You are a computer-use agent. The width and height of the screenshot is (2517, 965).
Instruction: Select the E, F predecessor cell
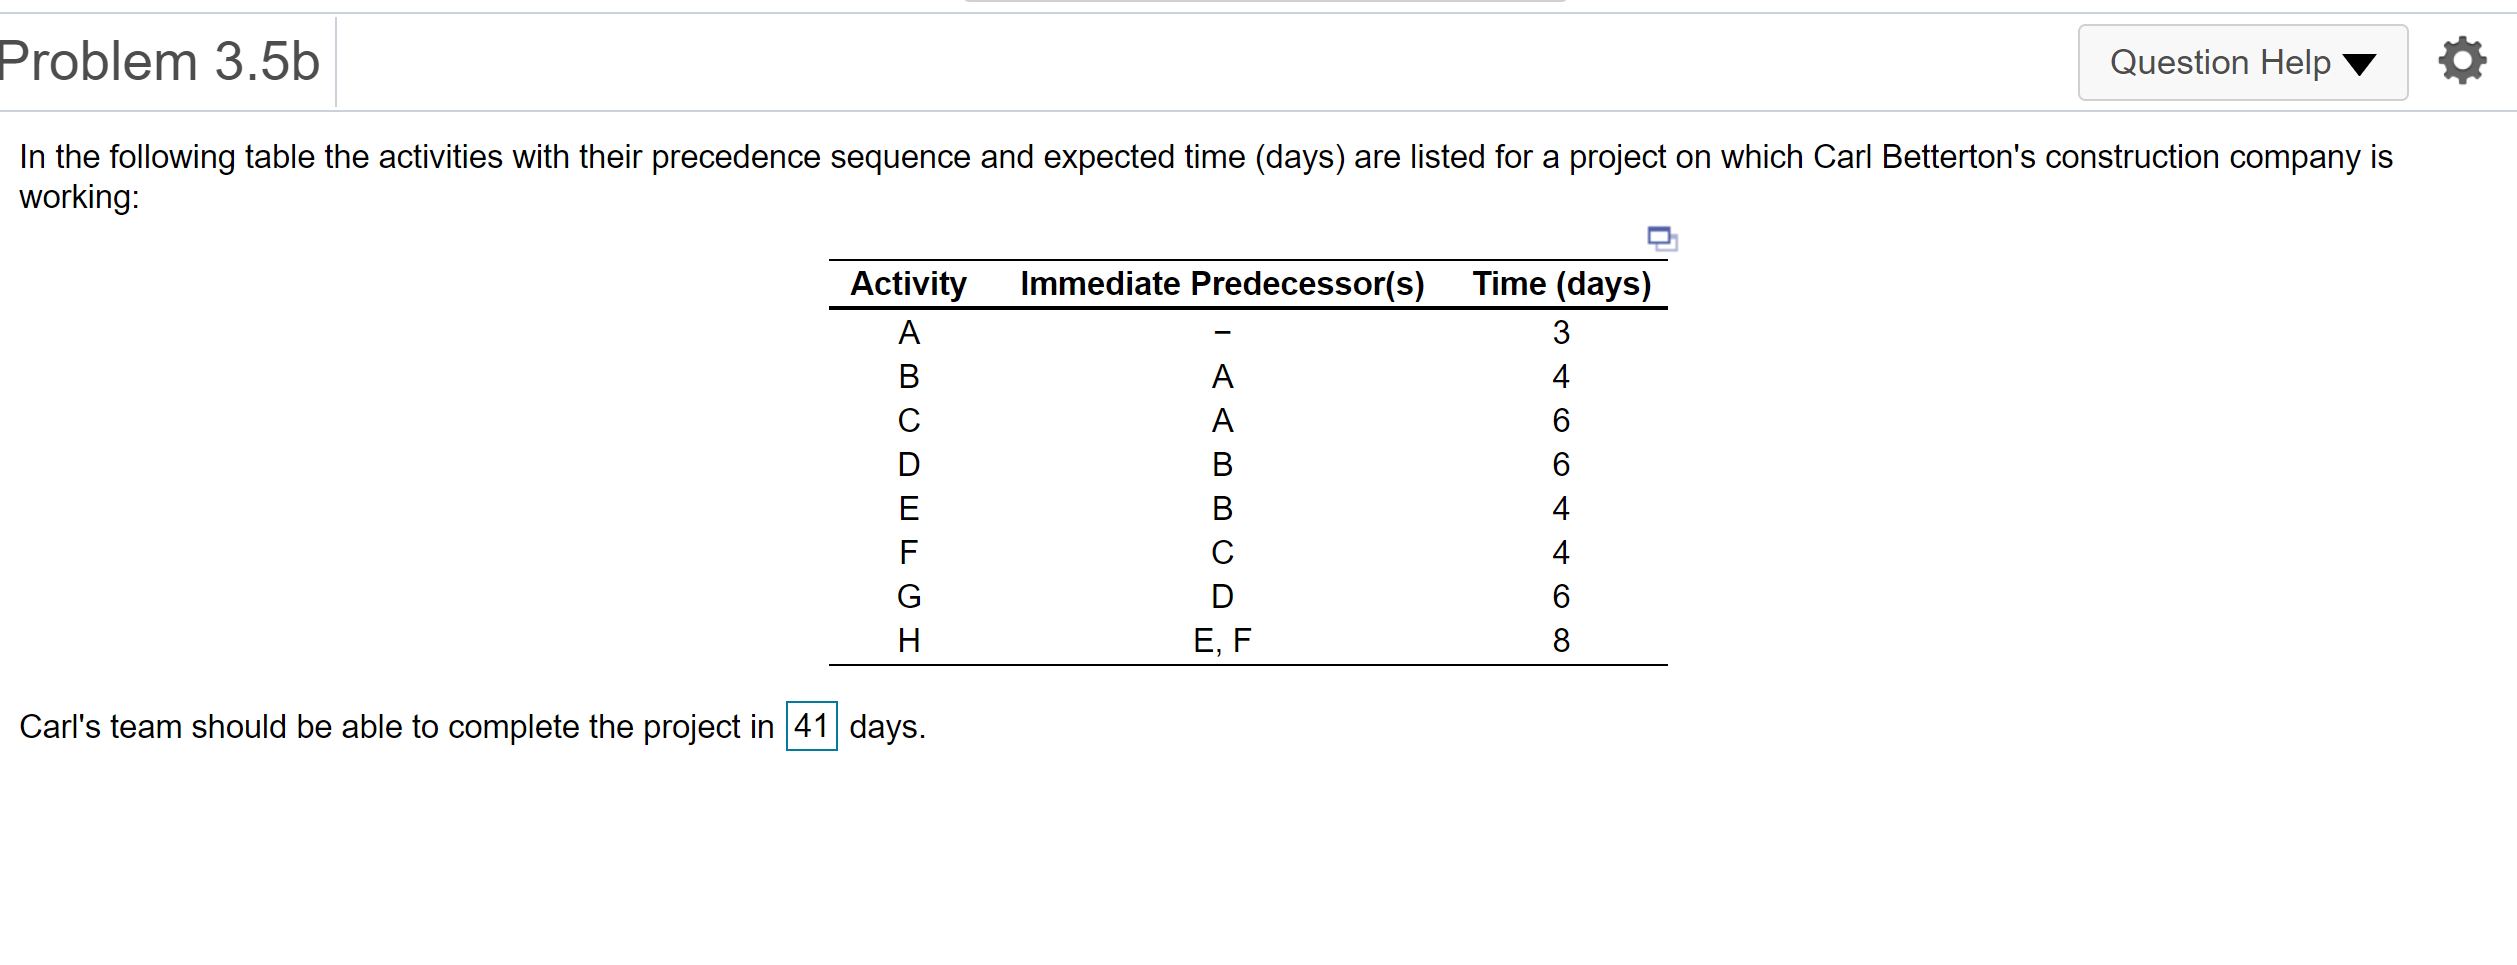(1222, 641)
